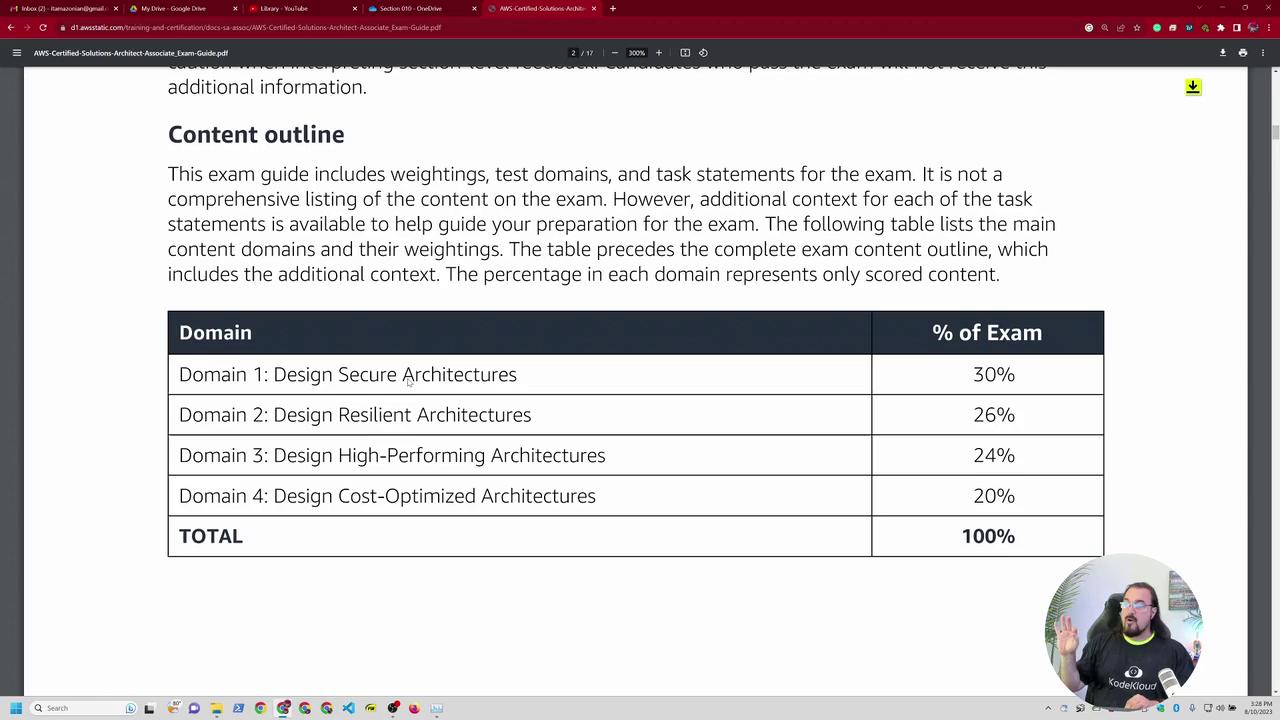Click the zoom magnifier in address bar
This screenshot has height=720, width=1280.
(x=1105, y=28)
